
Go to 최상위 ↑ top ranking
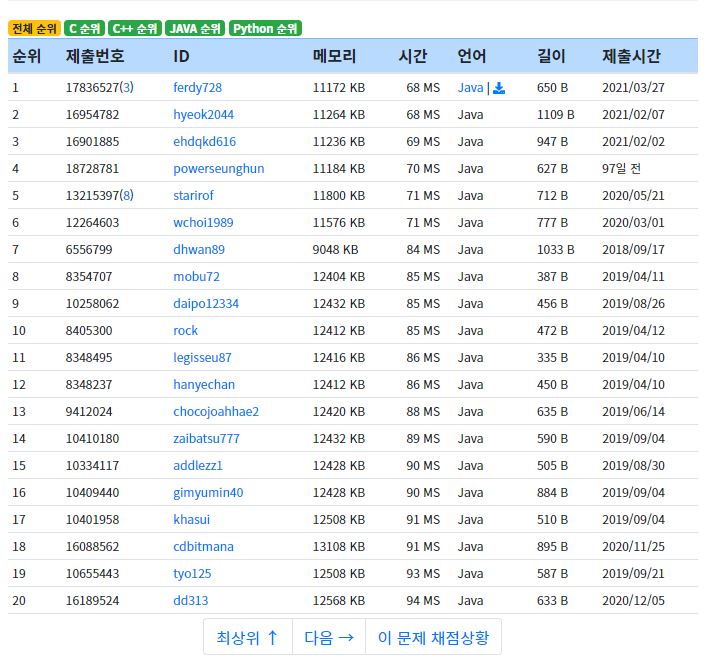(x=248, y=638)
